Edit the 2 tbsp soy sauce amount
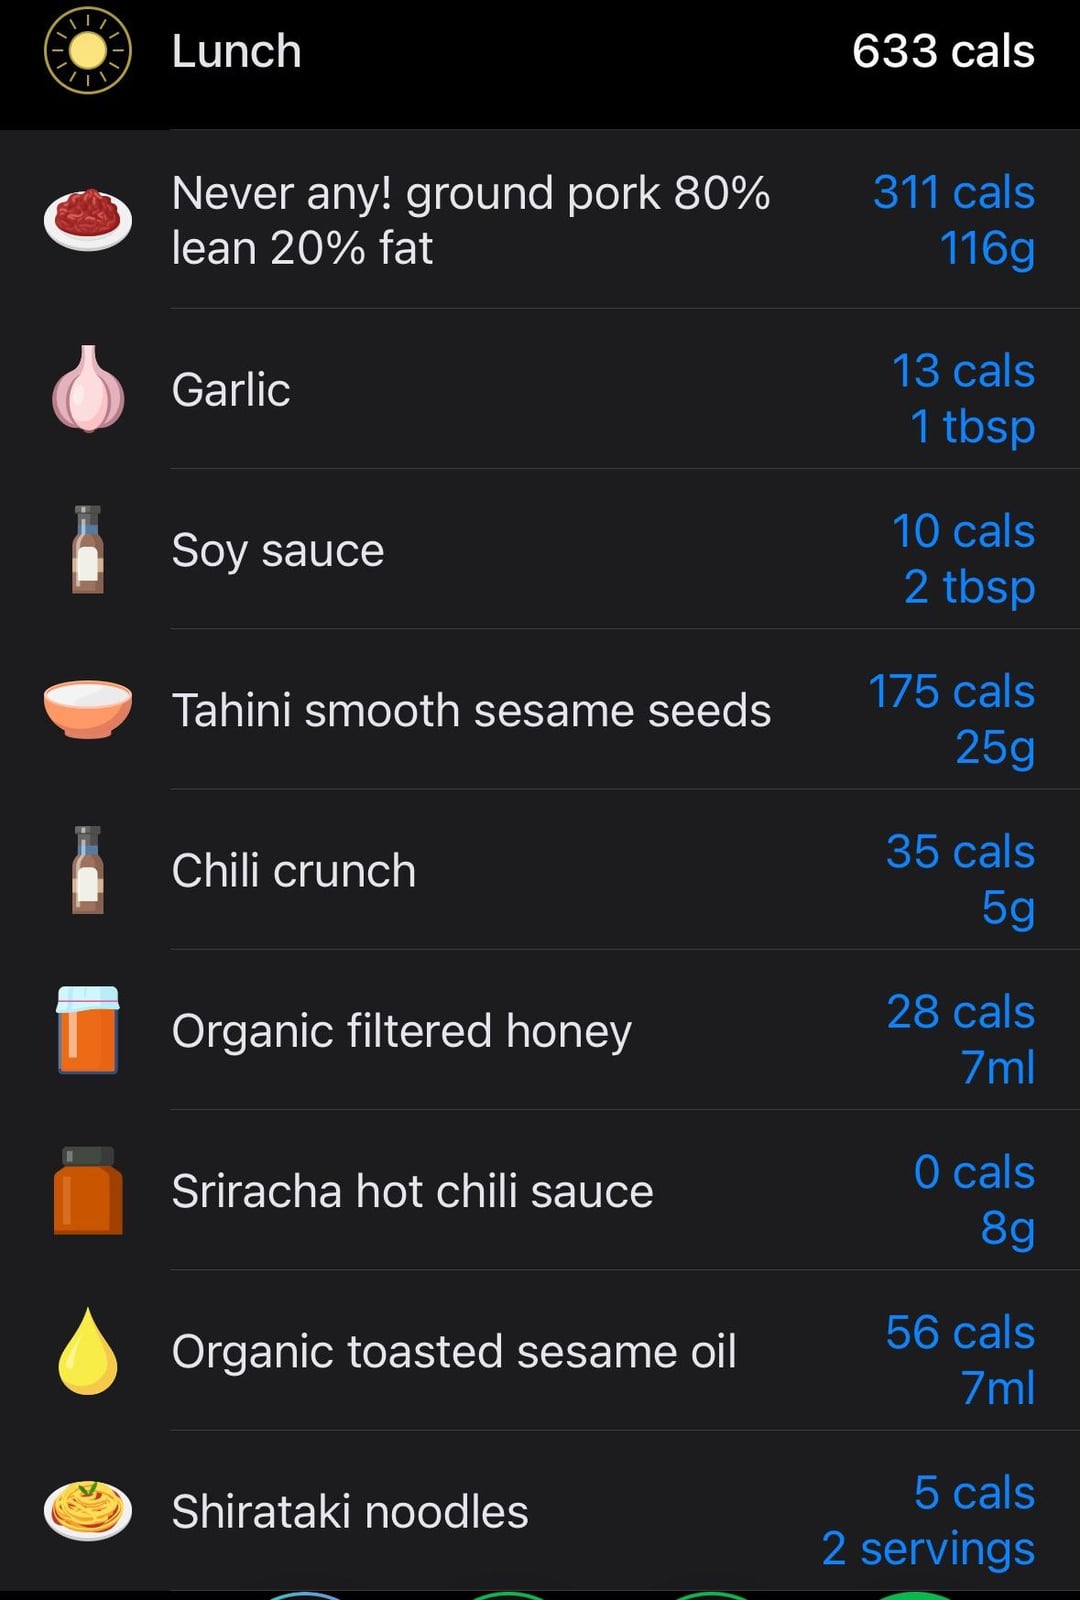 point(969,587)
